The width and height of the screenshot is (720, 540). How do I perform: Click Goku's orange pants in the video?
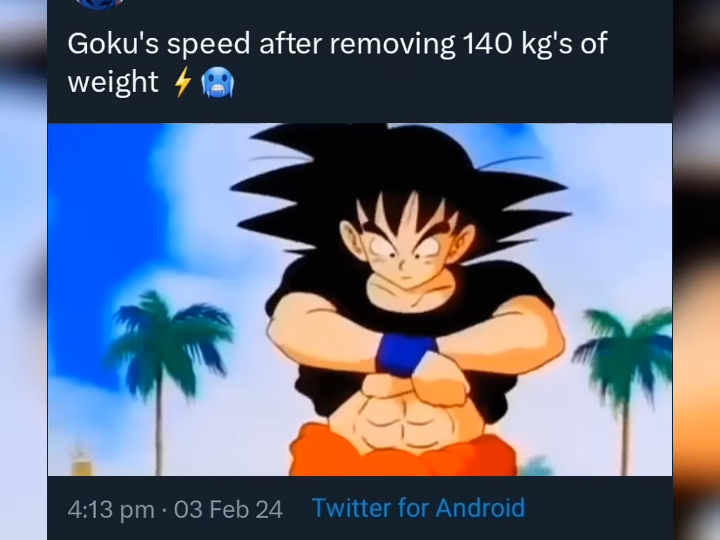[403, 452]
